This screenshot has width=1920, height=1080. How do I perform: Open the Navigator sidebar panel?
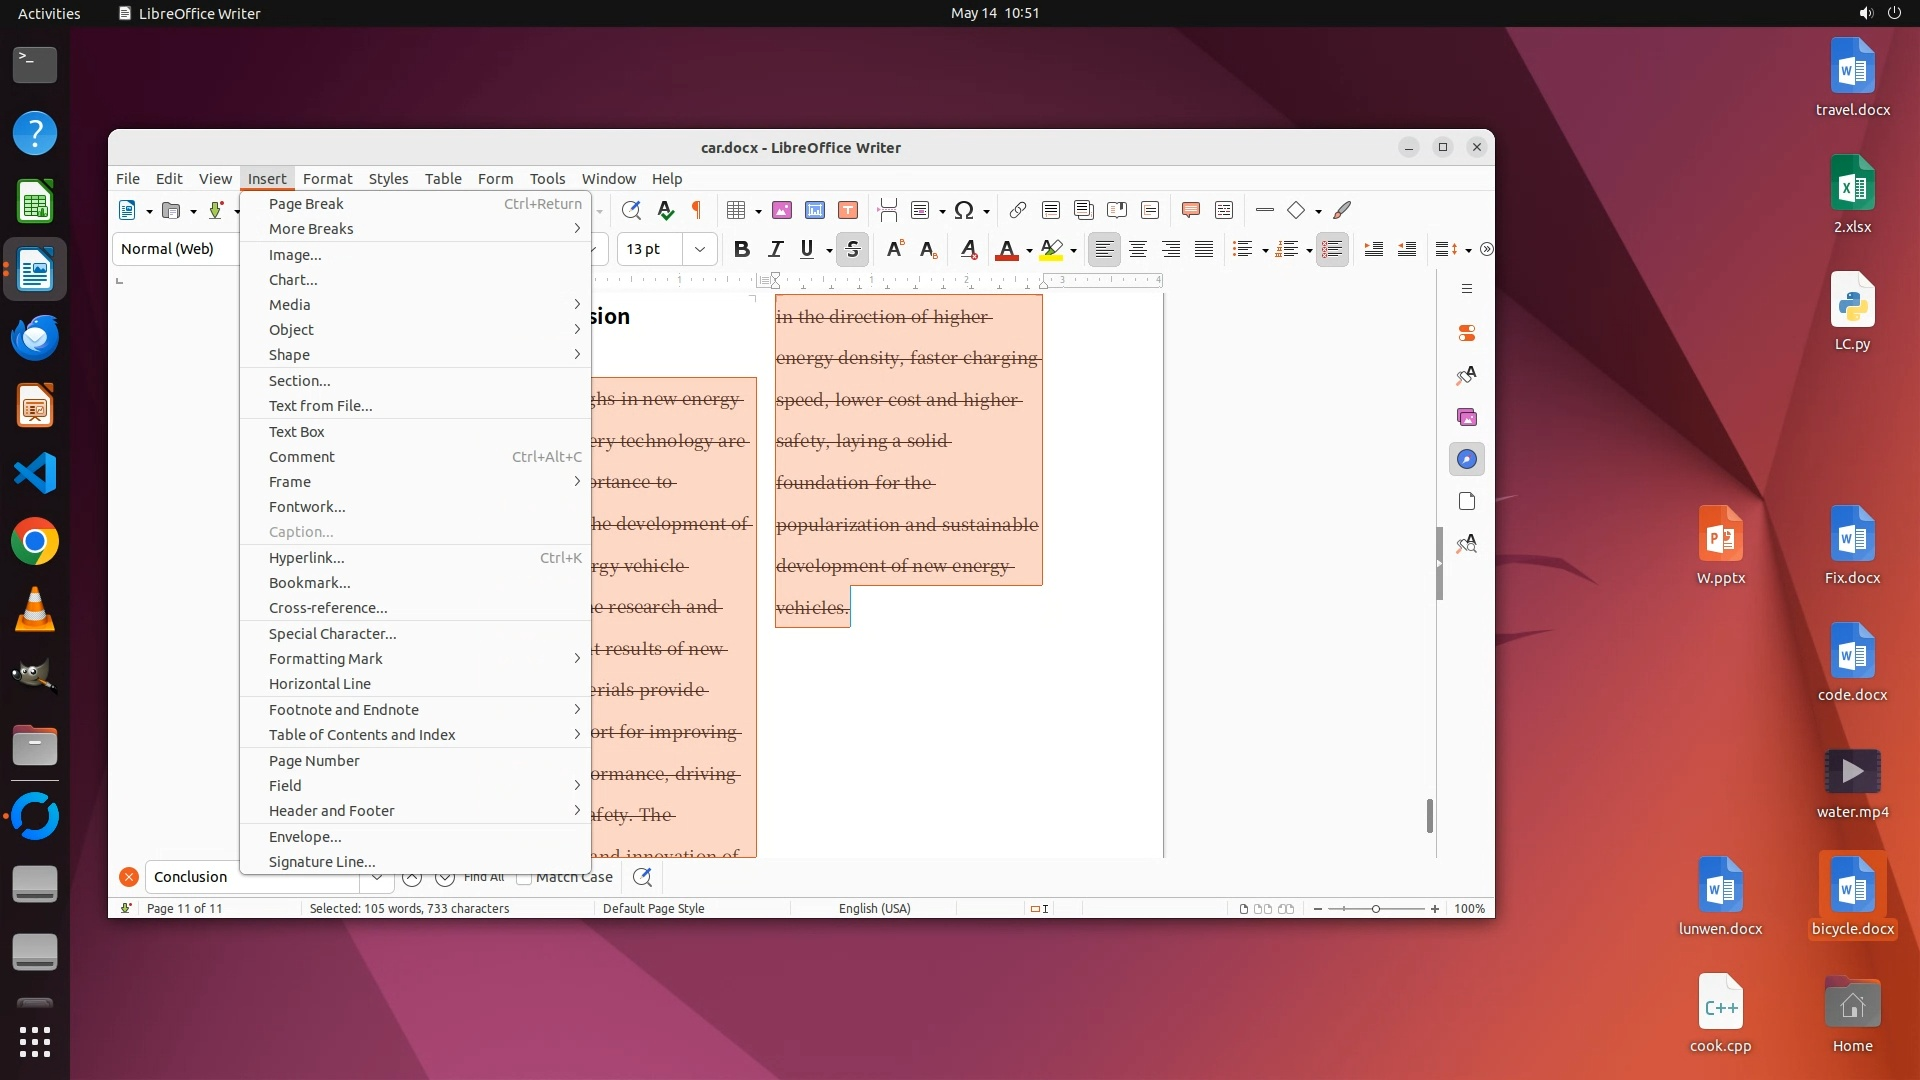[1466, 459]
